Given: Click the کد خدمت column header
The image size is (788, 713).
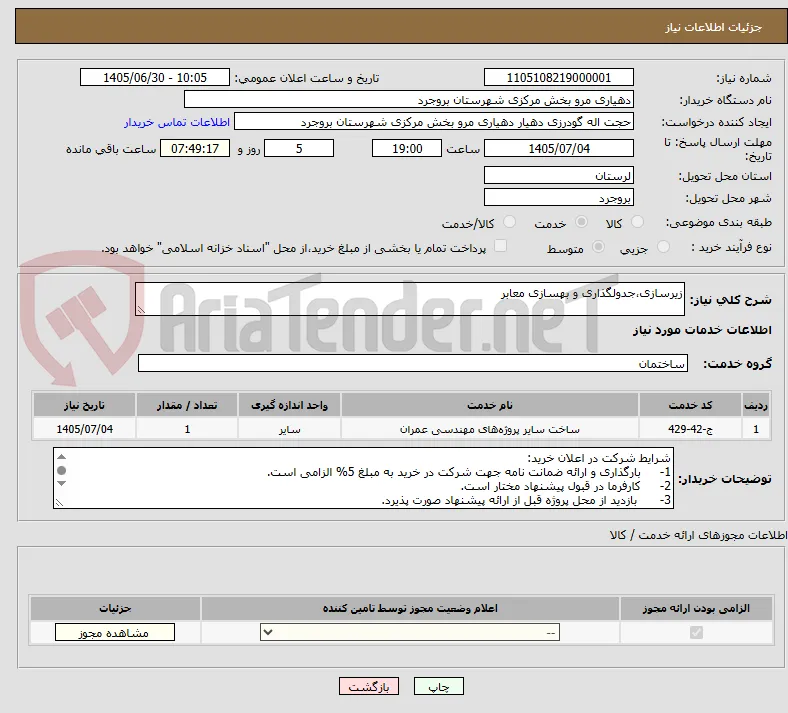Looking at the screenshot, I should [691, 405].
